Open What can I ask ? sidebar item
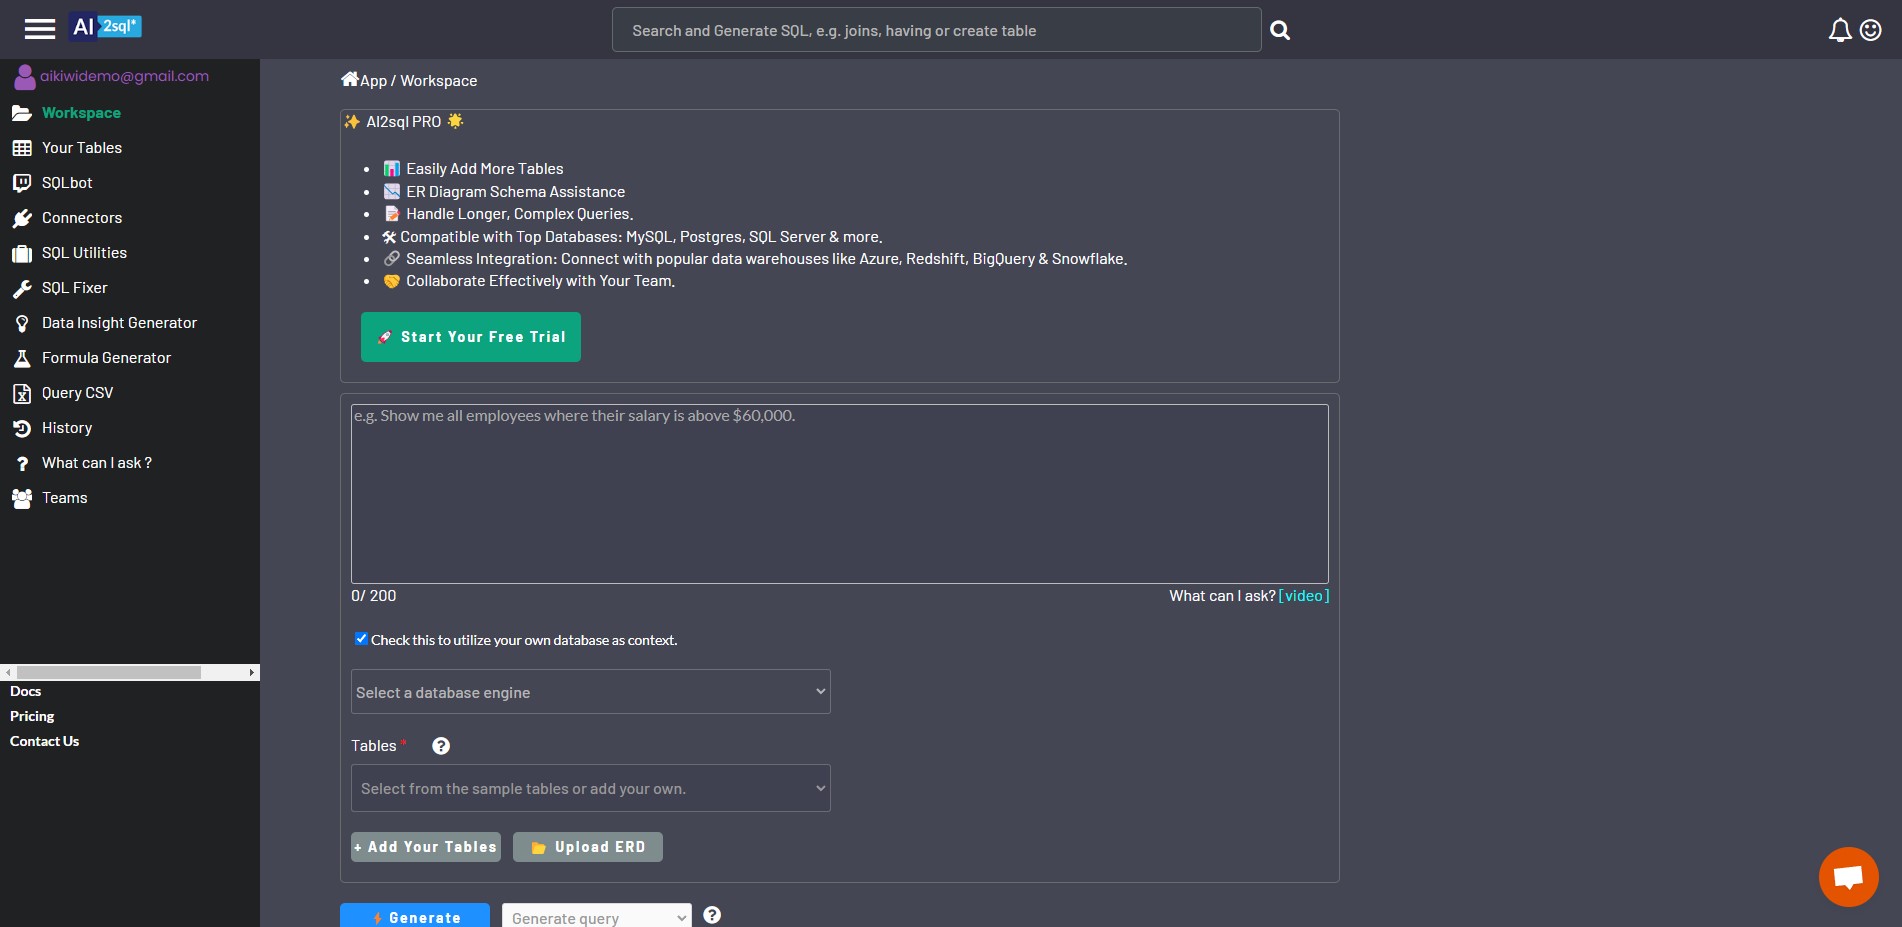The image size is (1902, 927). click(x=97, y=463)
